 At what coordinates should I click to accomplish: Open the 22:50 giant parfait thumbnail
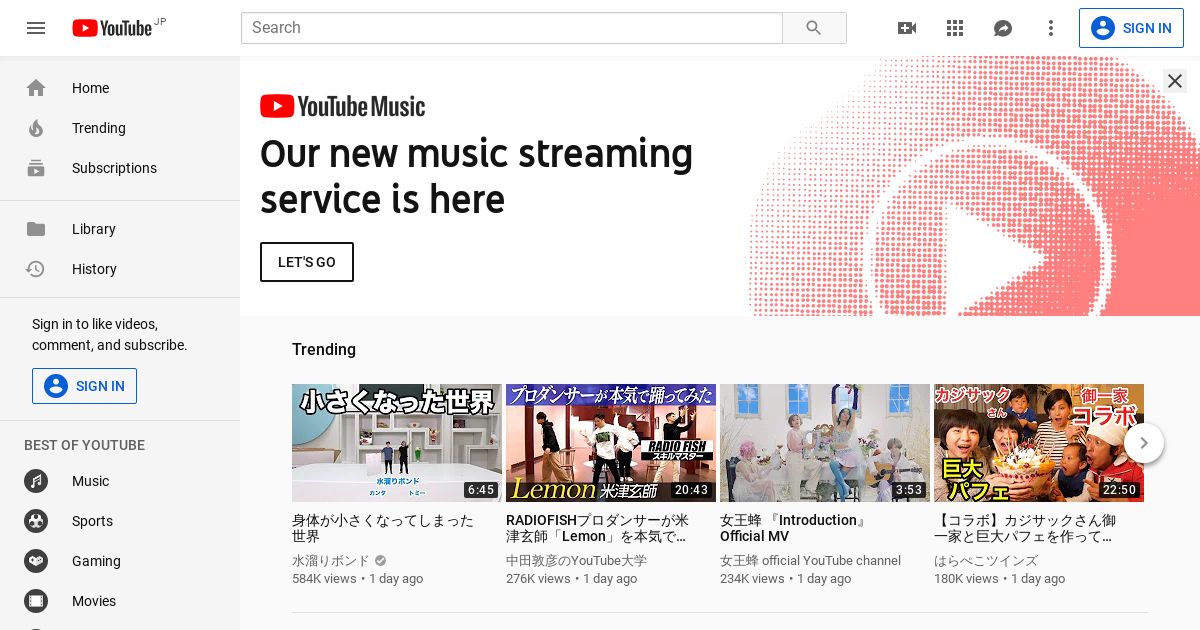tap(1039, 443)
